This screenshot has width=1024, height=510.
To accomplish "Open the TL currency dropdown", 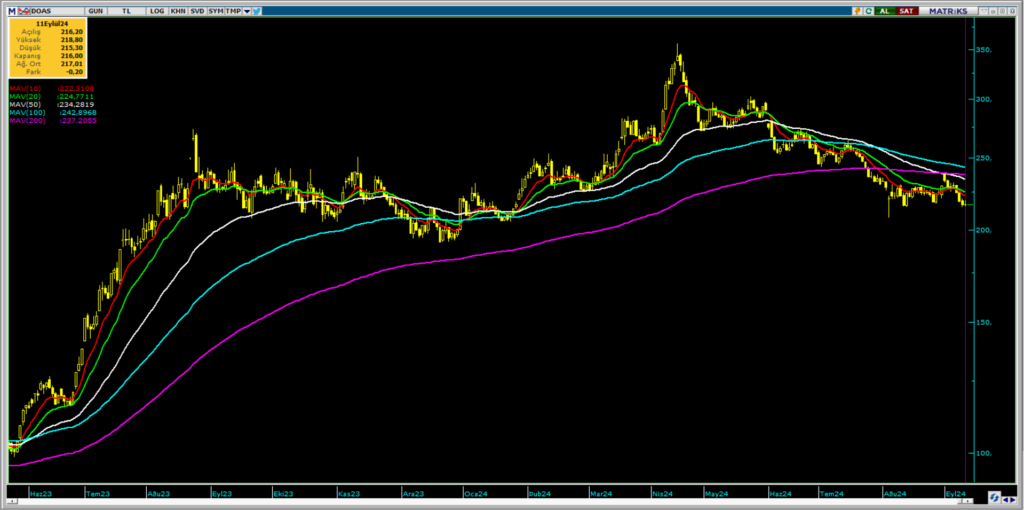I will tap(126, 10).
